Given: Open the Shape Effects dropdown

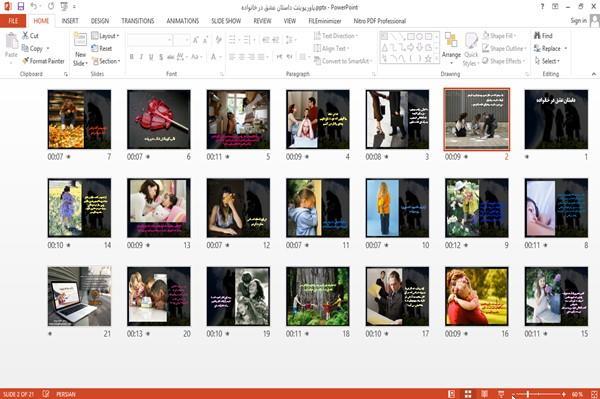Looking at the screenshot, I should click(504, 61).
